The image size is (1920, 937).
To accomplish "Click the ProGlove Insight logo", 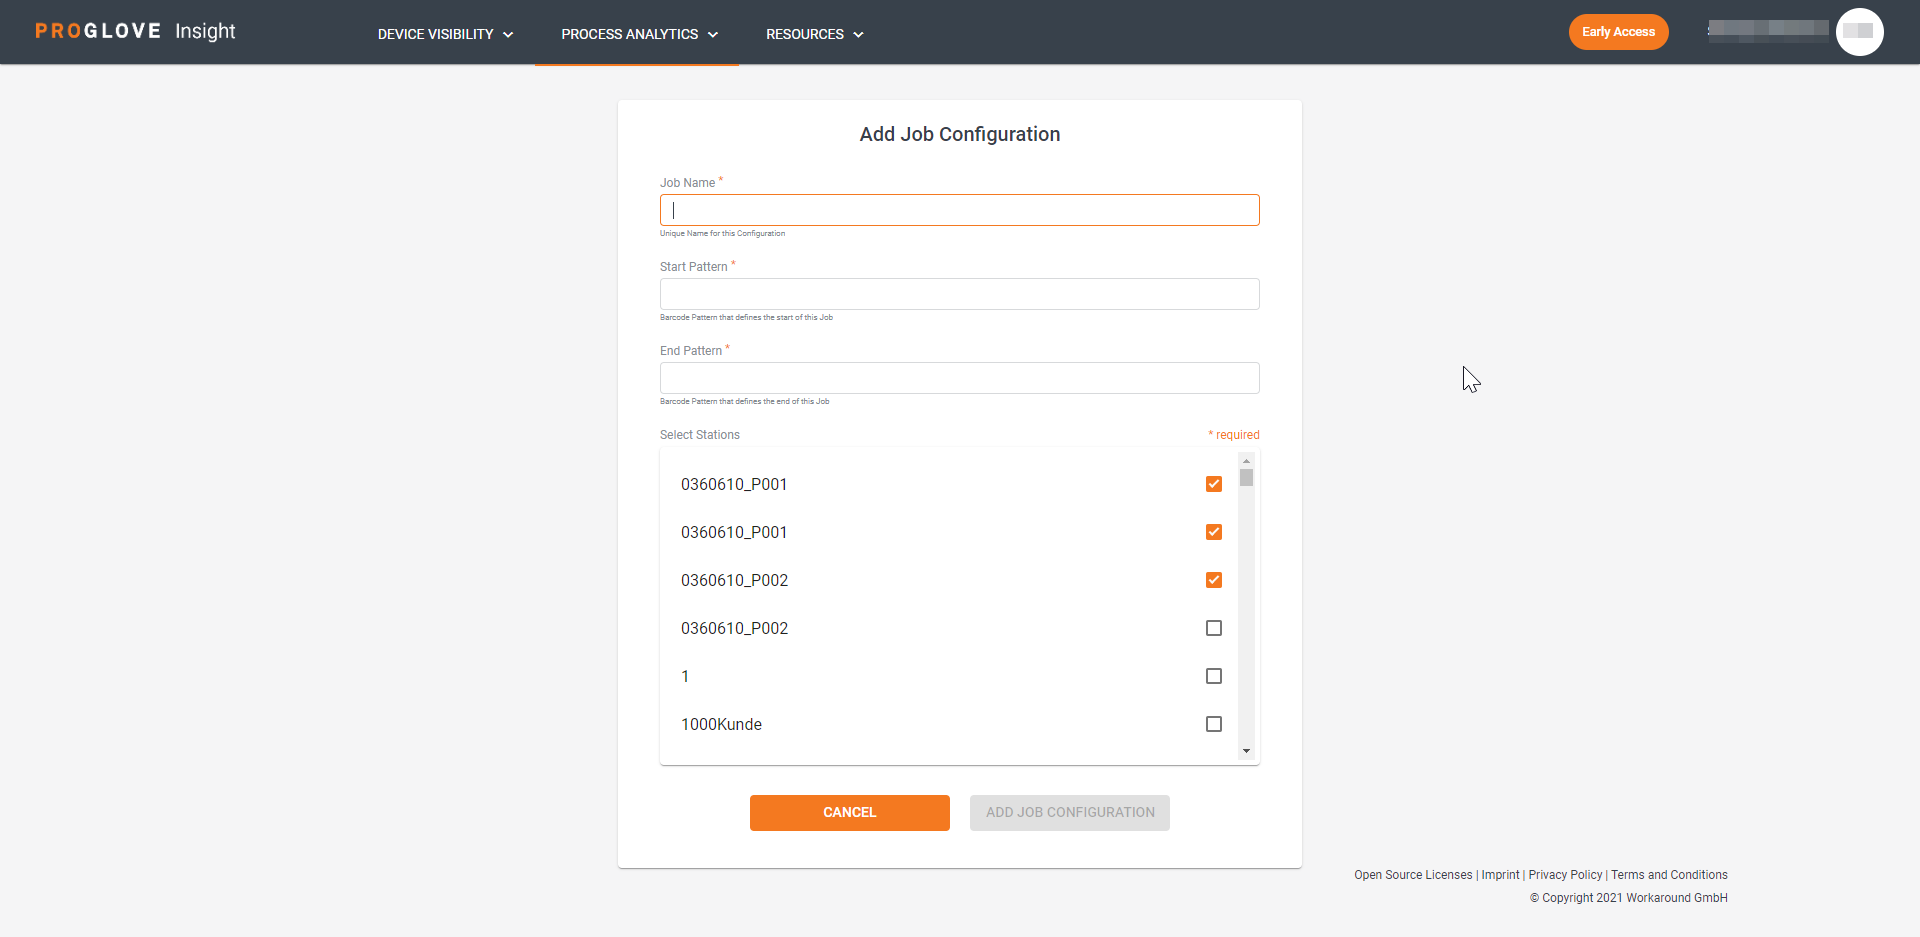I will point(135,31).
